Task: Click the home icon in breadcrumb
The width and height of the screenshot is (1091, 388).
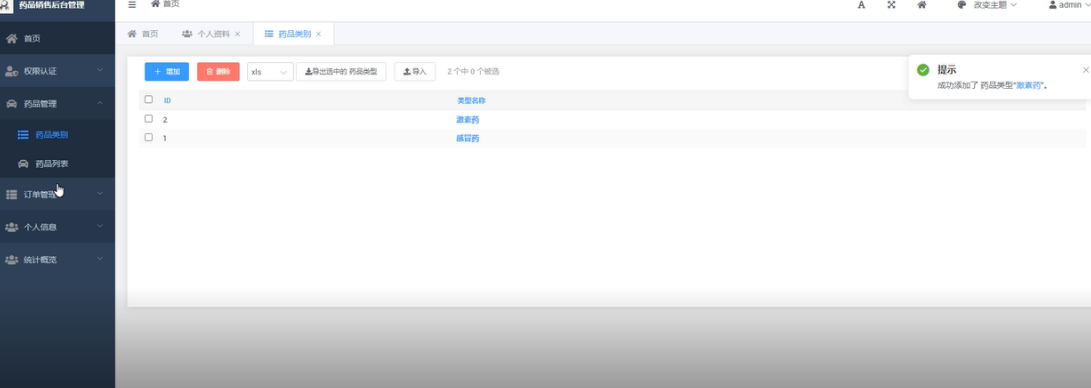Action: (x=155, y=4)
